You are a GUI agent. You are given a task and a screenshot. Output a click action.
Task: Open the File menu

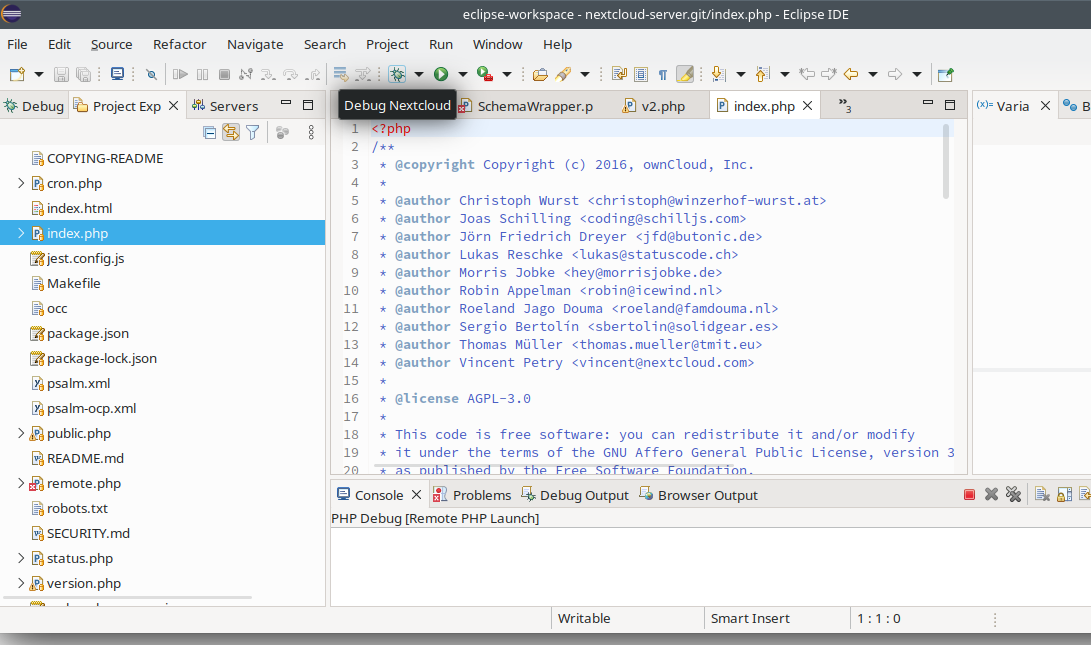17,45
